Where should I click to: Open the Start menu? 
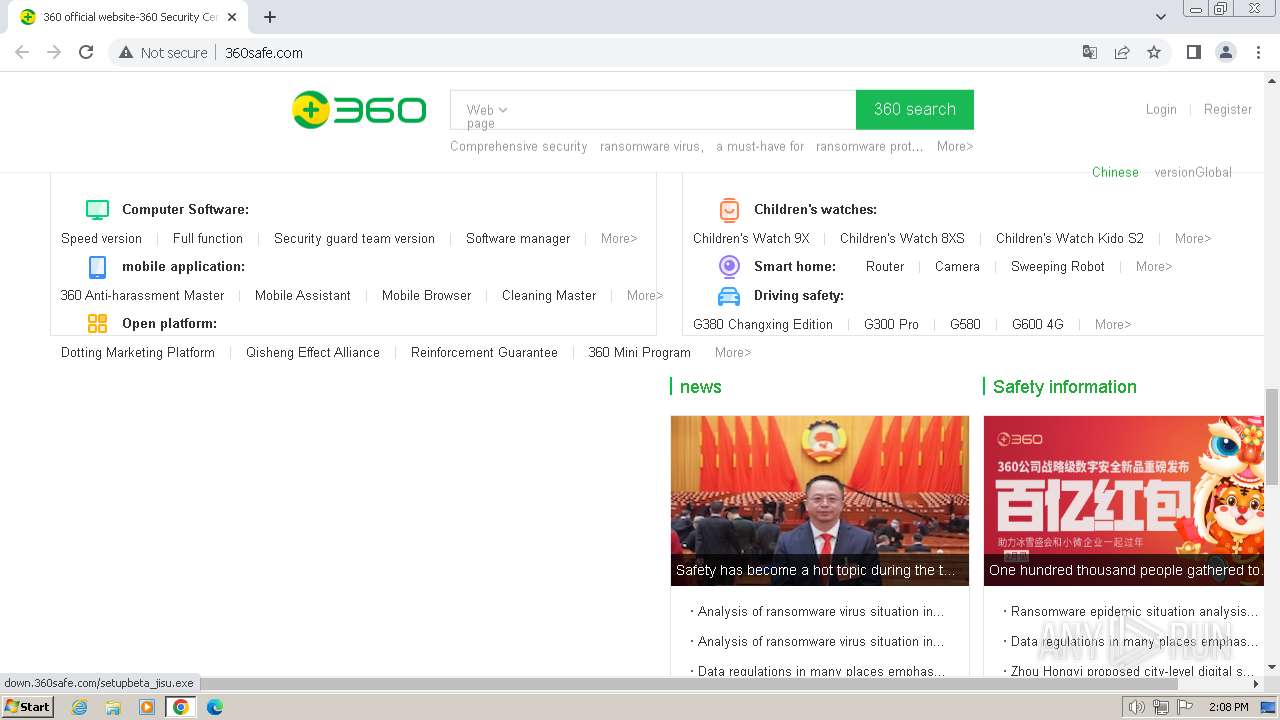pos(28,707)
